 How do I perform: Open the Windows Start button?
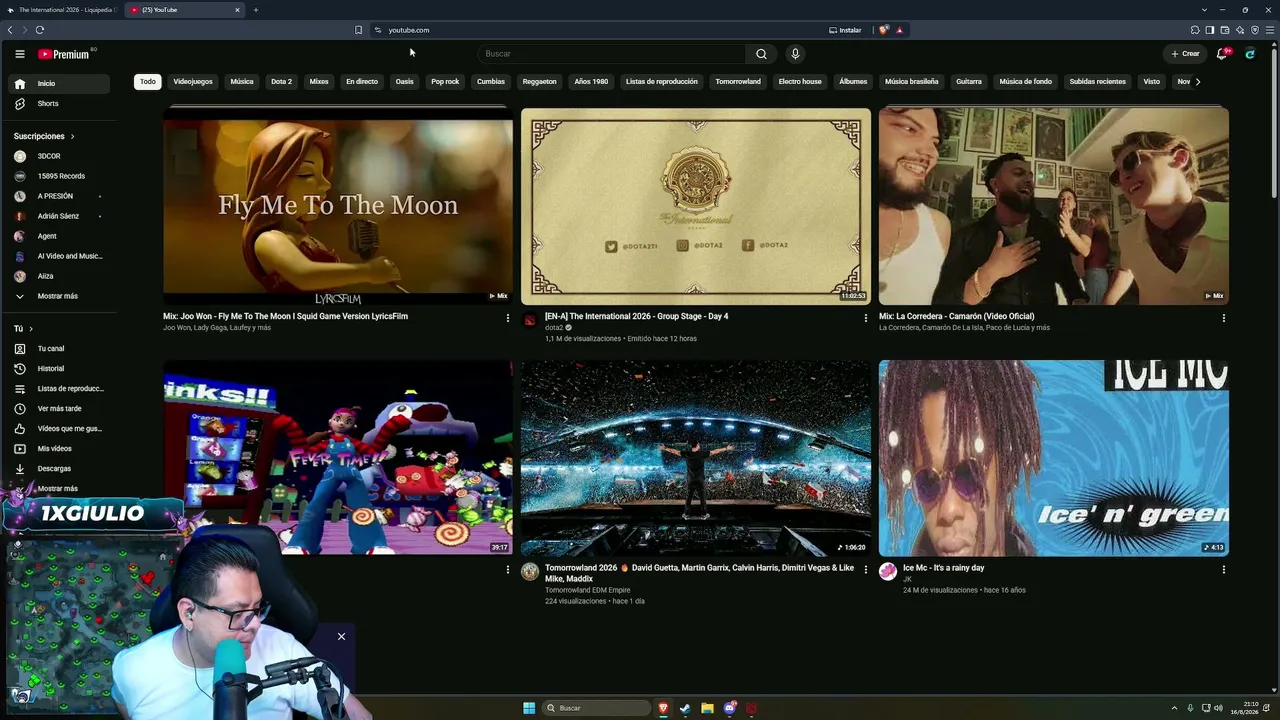(529, 708)
